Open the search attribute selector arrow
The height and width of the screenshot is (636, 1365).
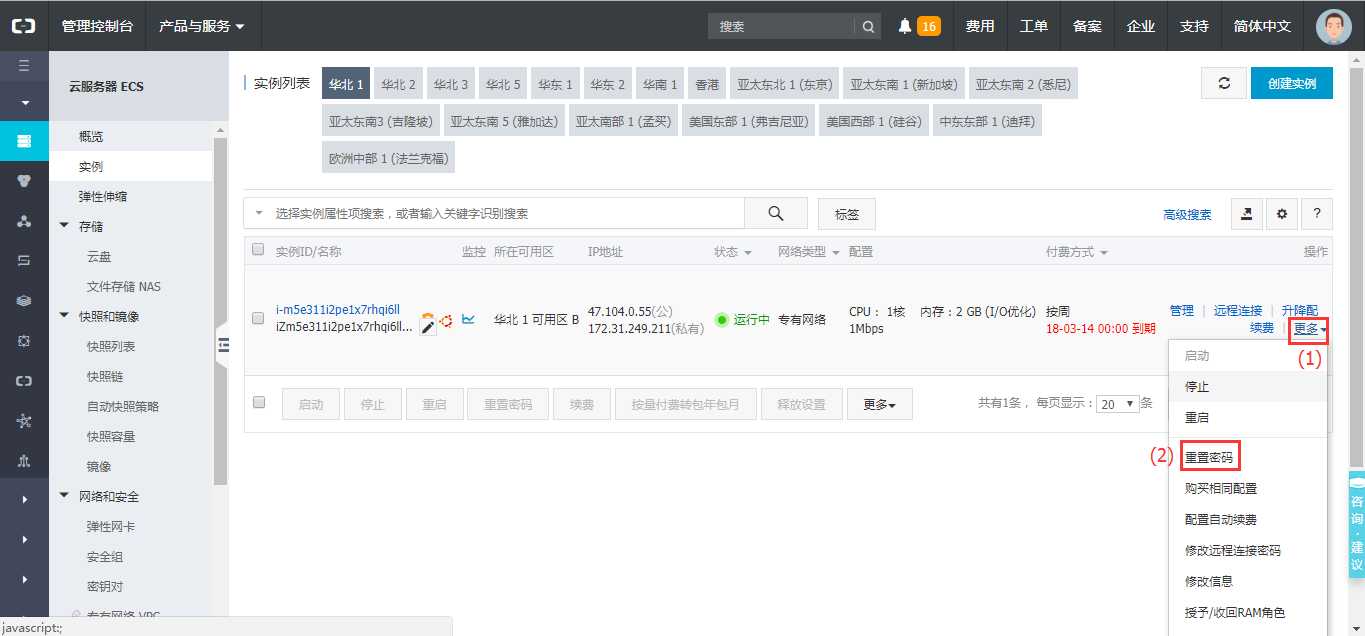point(260,213)
